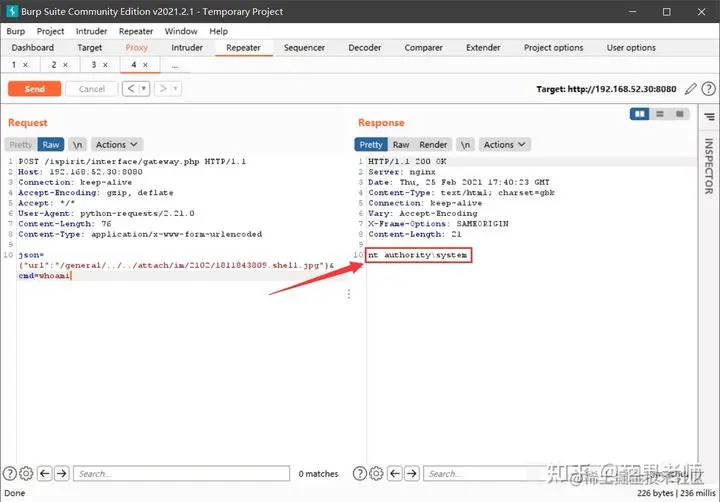Image resolution: width=720 pixels, height=502 pixels.
Task: Open request Actions dropdown
Action: [117, 145]
